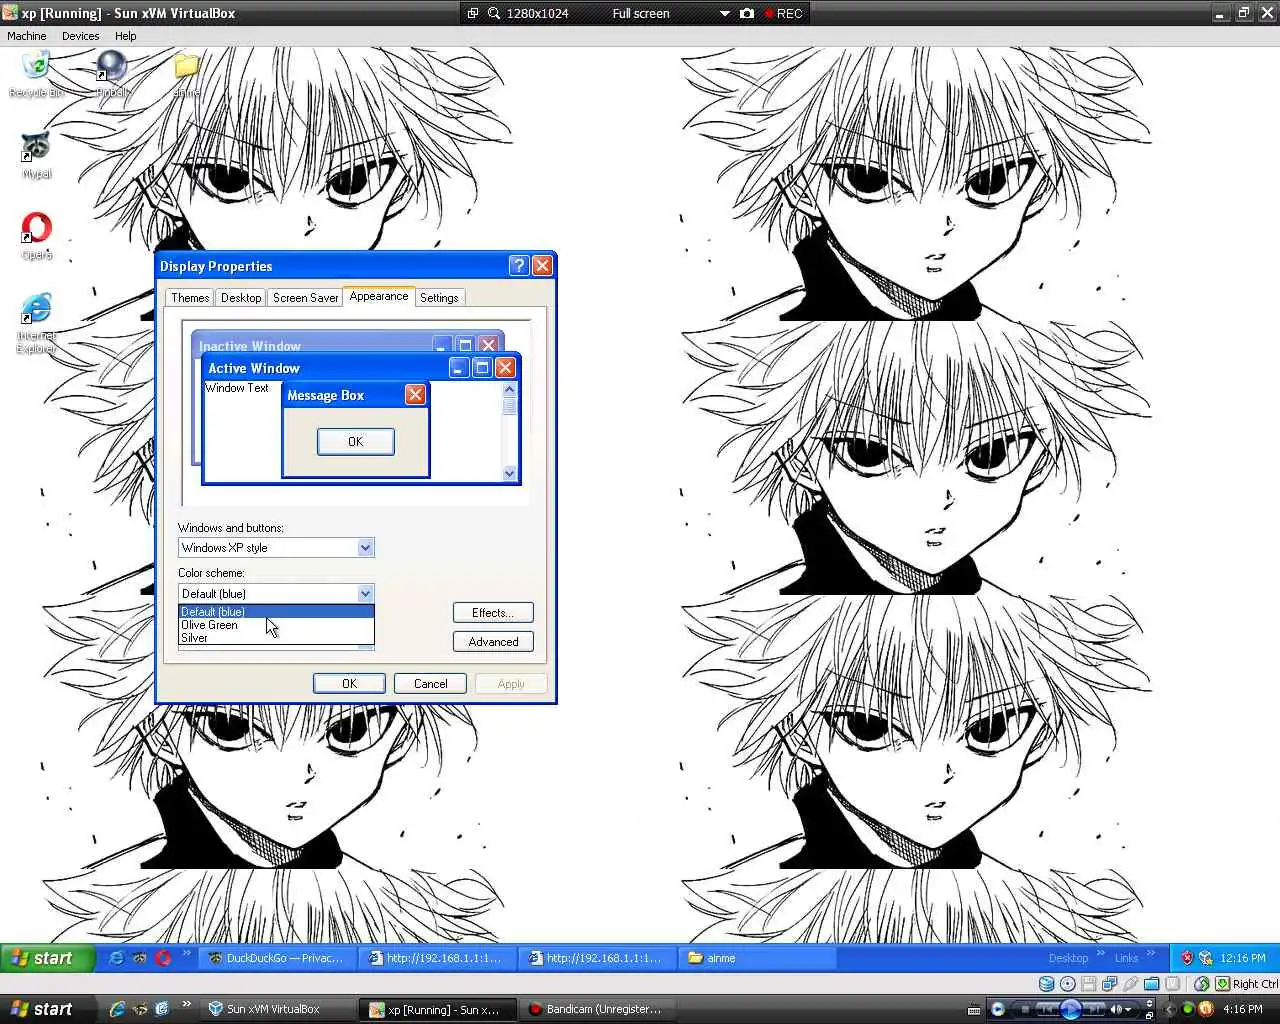Click the Mypal raccoon icon in XP quick launch
Image resolution: width=1280 pixels, height=1024 pixels.
(139, 958)
